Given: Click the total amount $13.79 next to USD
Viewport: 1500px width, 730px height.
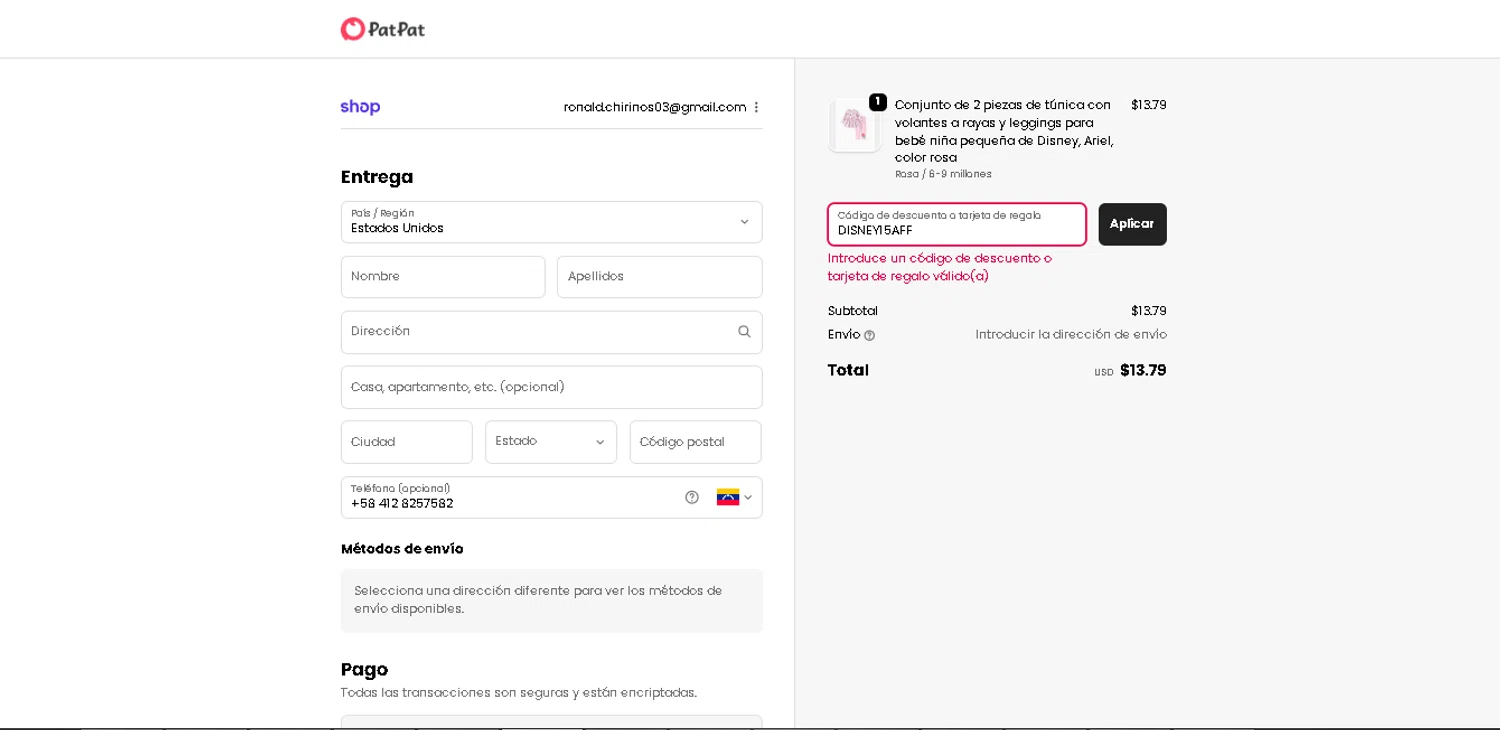Looking at the screenshot, I should pyautogui.click(x=1143, y=370).
